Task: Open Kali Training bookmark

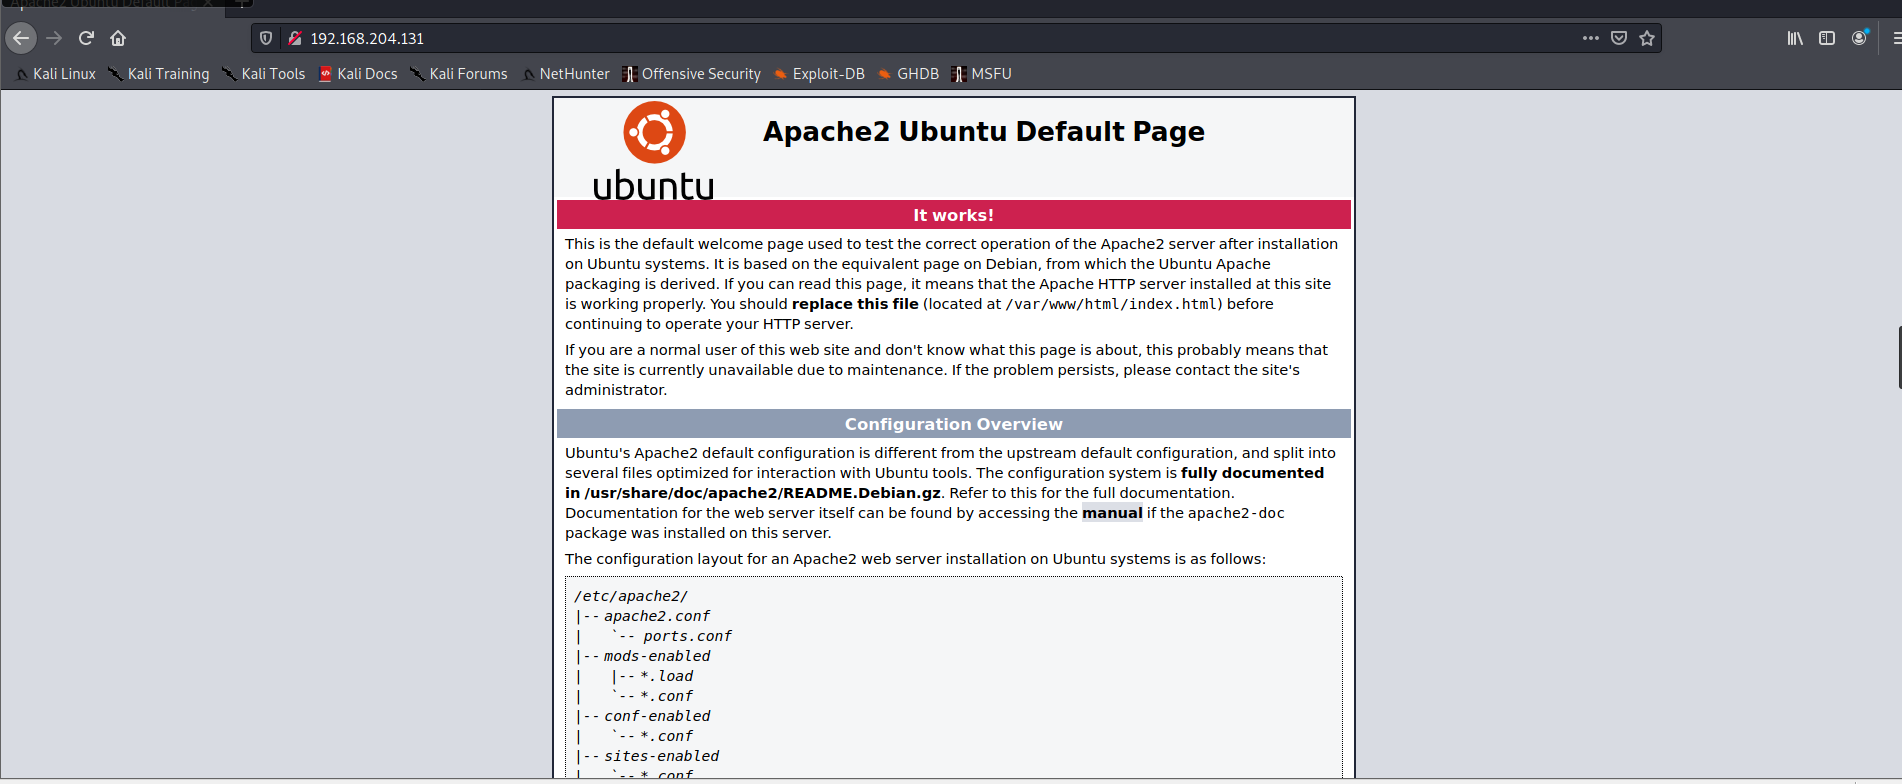Action: 159,74
